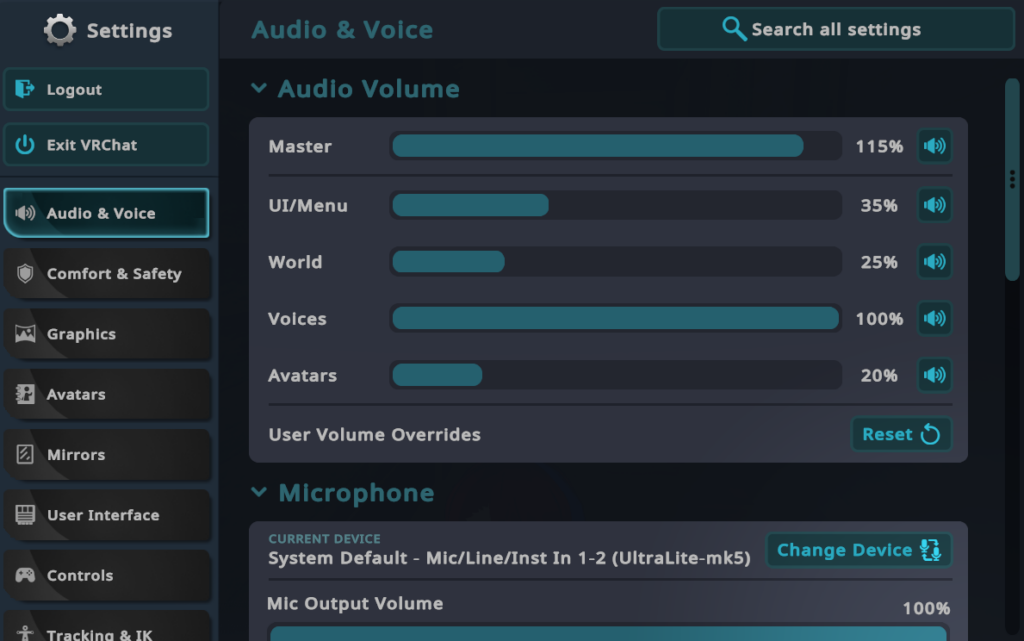Image resolution: width=1024 pixels, height=641 pixels.
Task: Reset User Volume Overrides
Action: pyautogui.click(x=901, y=434)
